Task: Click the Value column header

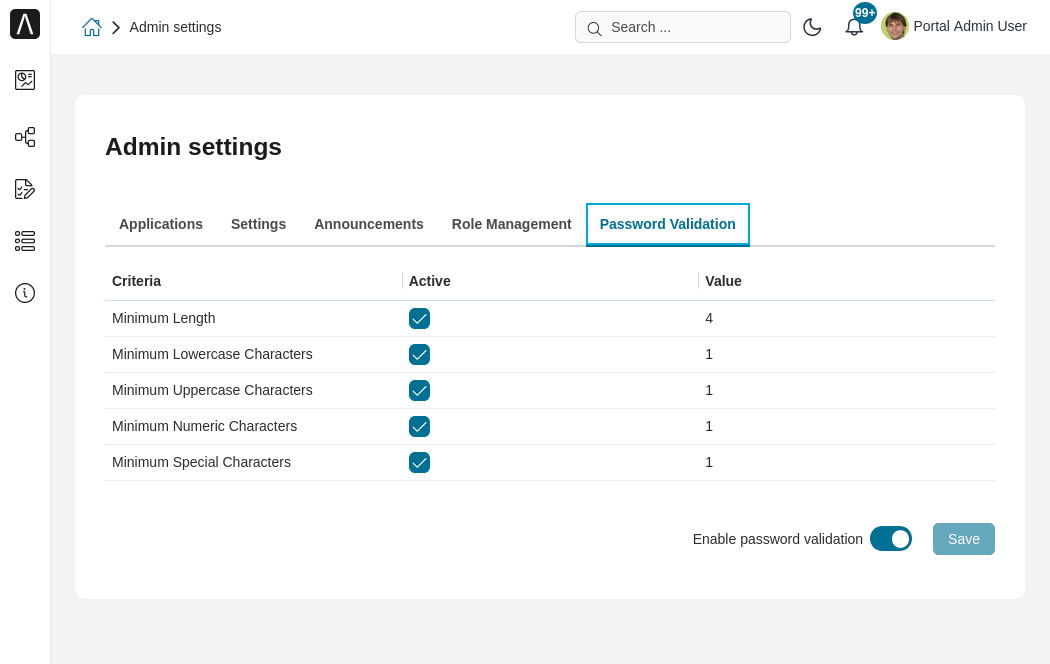Action: (x=723, y=281)
